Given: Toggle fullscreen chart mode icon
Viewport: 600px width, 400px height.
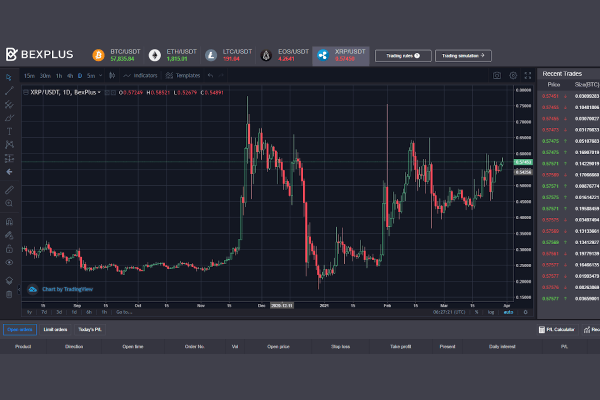Looking at the screenshot, I should [x=528, y=75].
